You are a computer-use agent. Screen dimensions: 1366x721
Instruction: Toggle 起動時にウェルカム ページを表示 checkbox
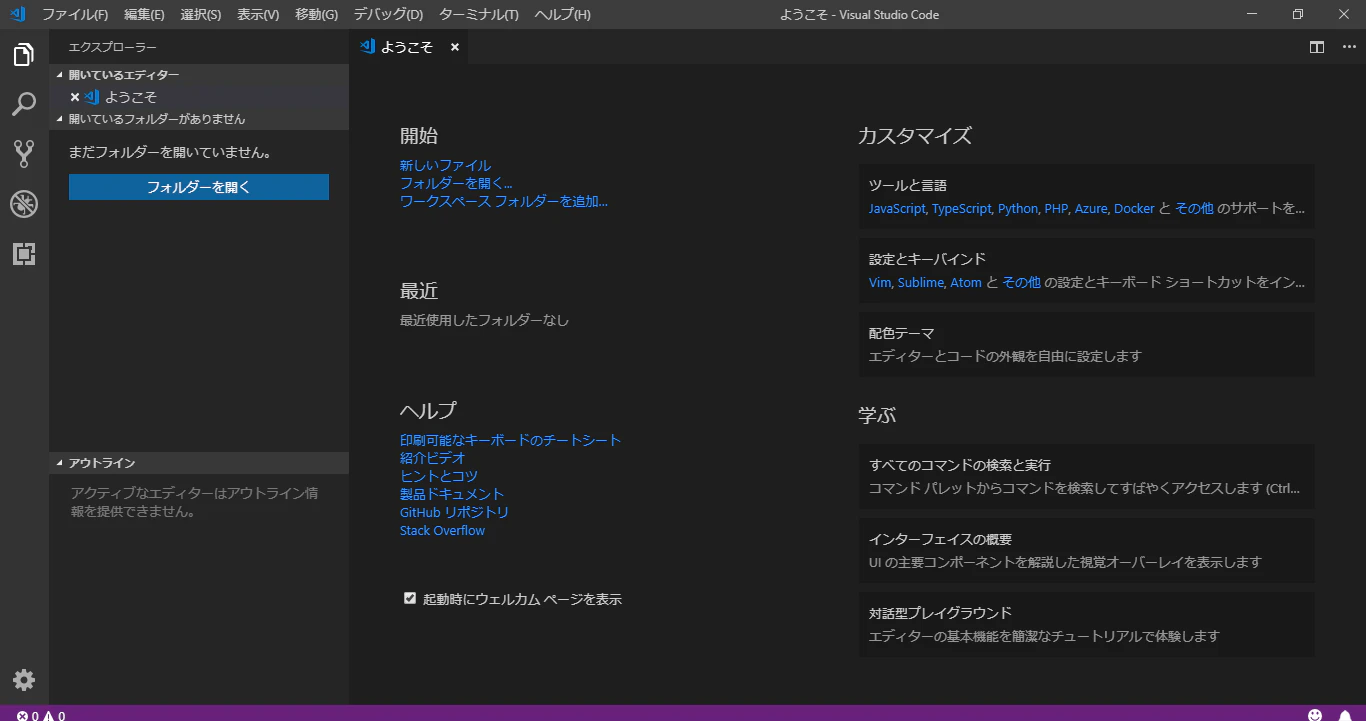click(x=410, y=598)
